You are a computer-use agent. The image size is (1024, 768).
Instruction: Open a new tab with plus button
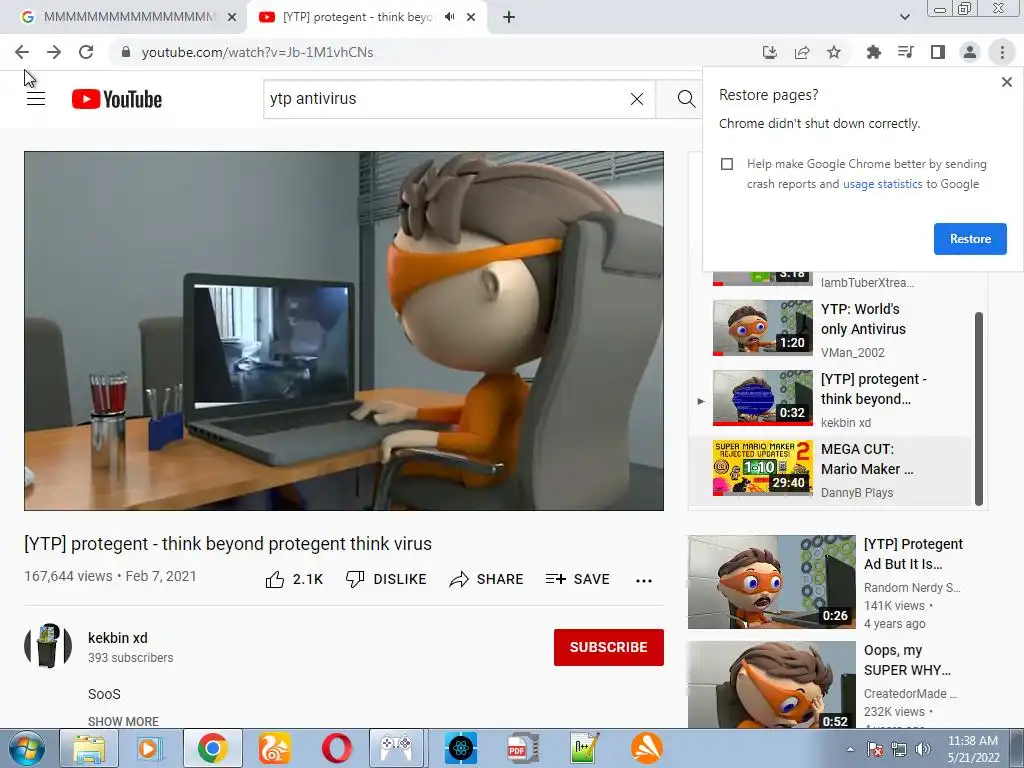(x=509, y=17)
